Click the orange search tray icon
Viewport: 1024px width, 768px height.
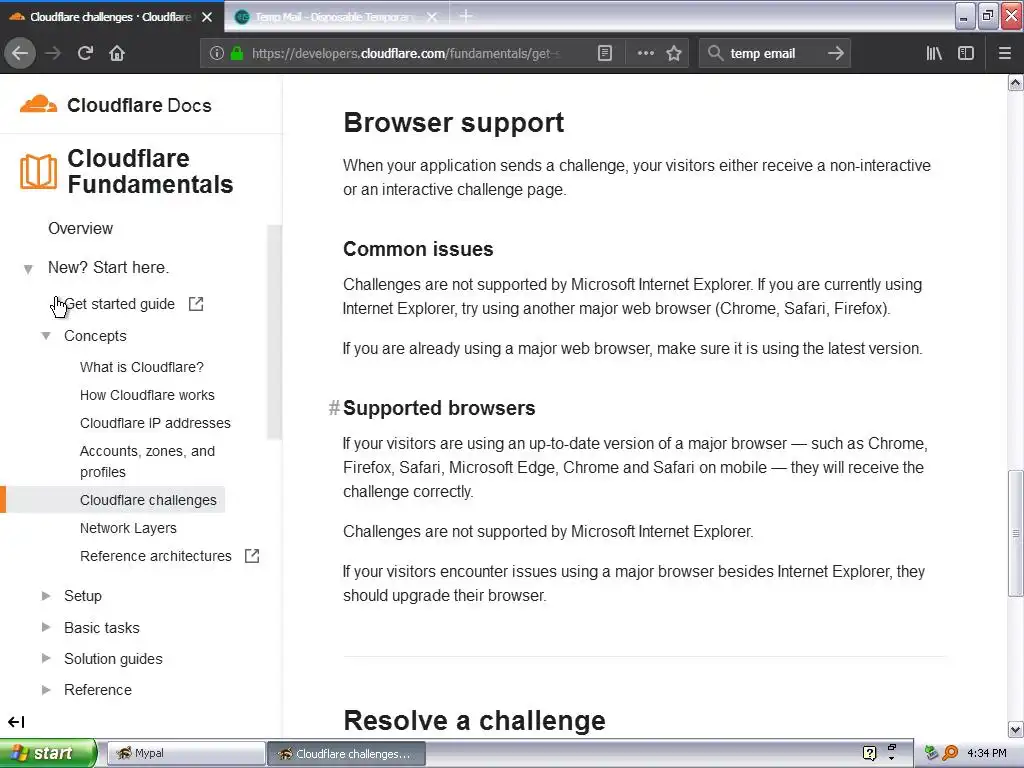(950, 753)
